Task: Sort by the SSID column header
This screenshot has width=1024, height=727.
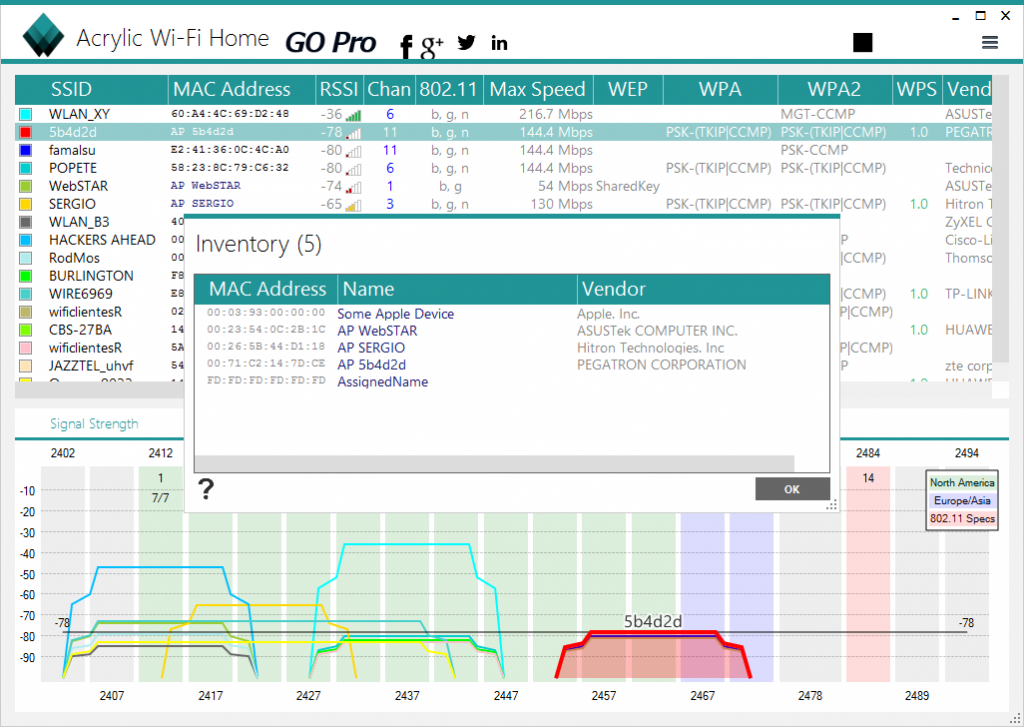Action: pyautogui.click(x=91, y=89)
